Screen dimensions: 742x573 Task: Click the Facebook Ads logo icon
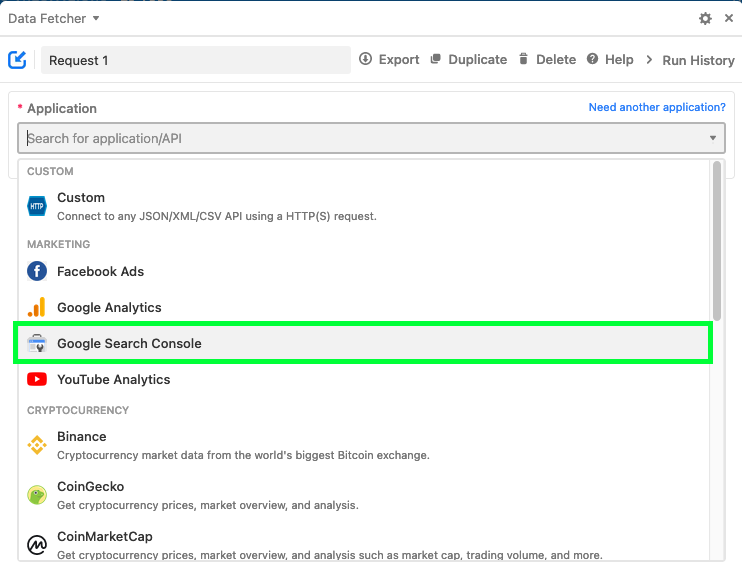click(37, 271)
